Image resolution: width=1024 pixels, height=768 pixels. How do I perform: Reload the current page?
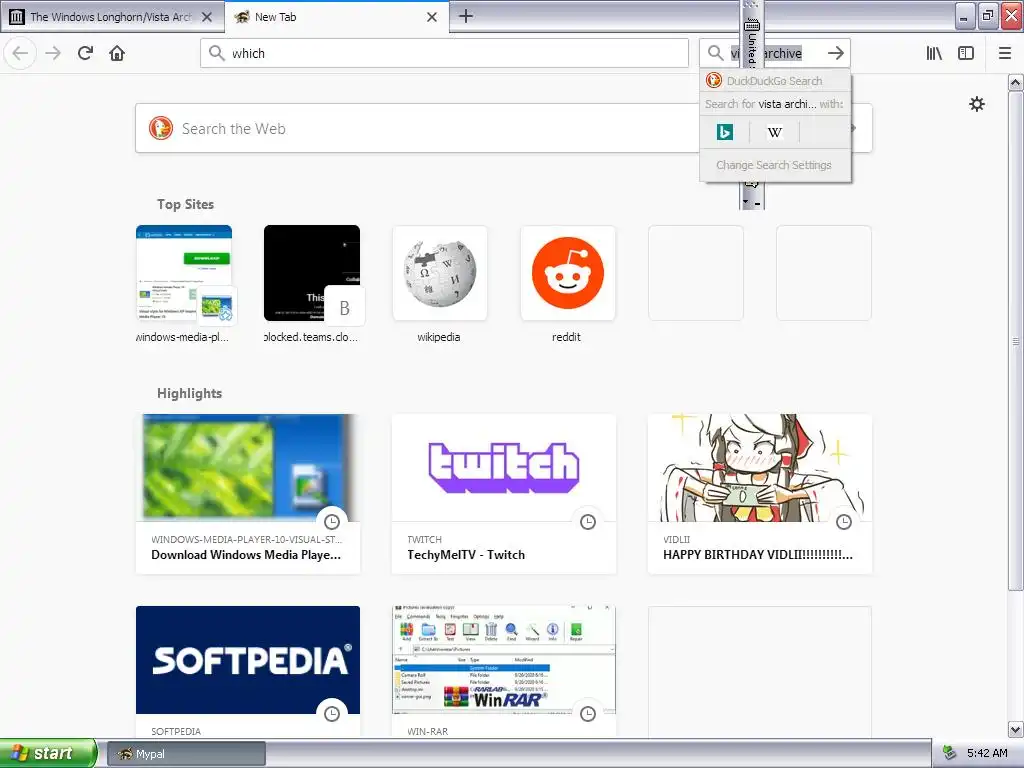pos(85,54)
